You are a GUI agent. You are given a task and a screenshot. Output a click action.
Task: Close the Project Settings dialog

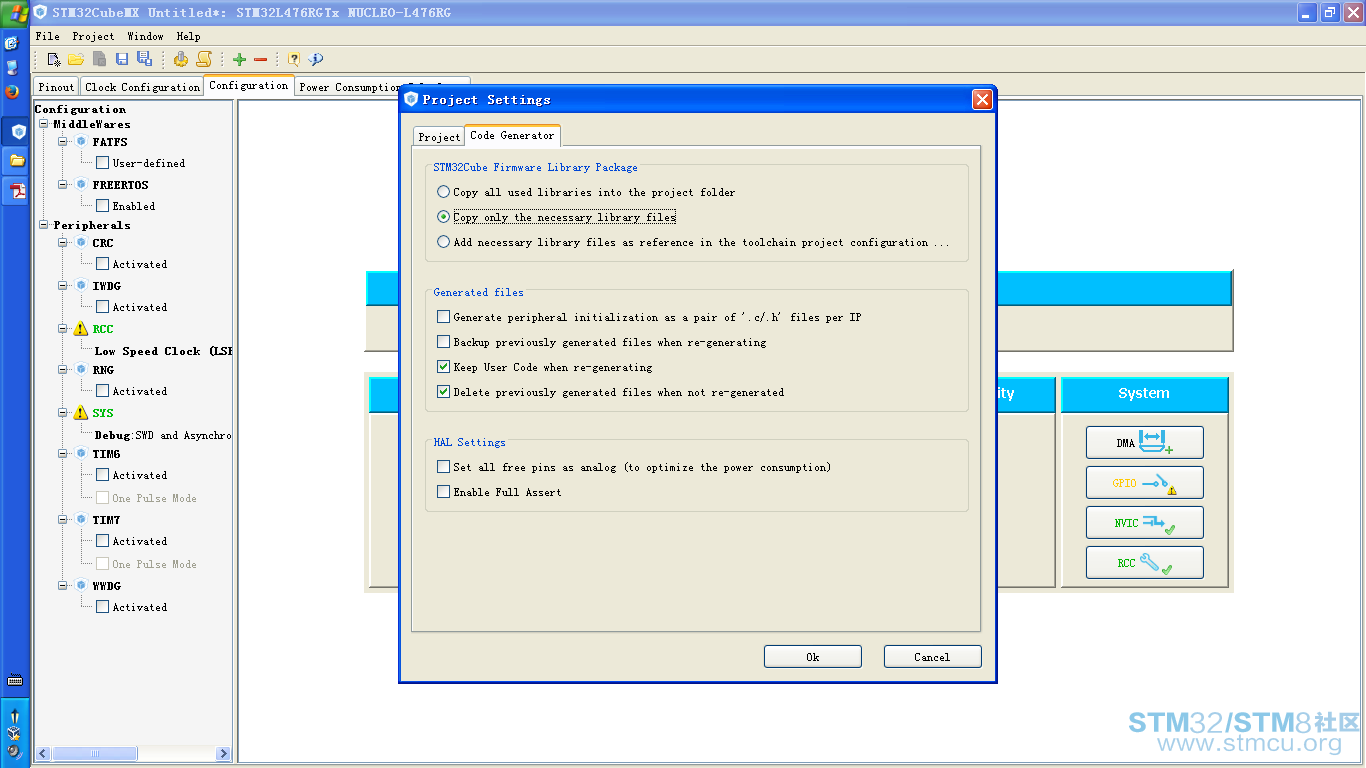(x=982, y=99)
